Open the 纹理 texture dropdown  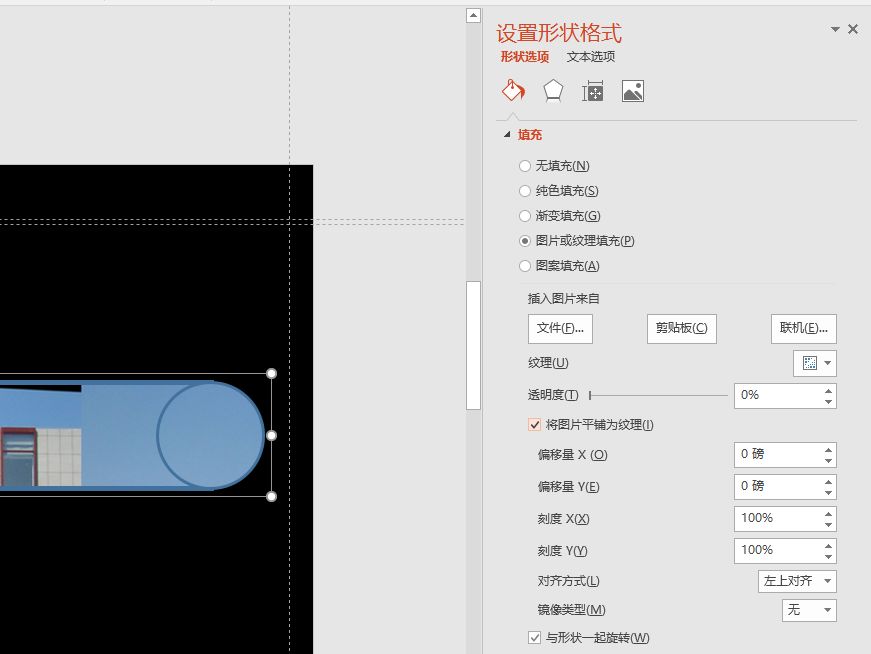[x=815, y=363]
